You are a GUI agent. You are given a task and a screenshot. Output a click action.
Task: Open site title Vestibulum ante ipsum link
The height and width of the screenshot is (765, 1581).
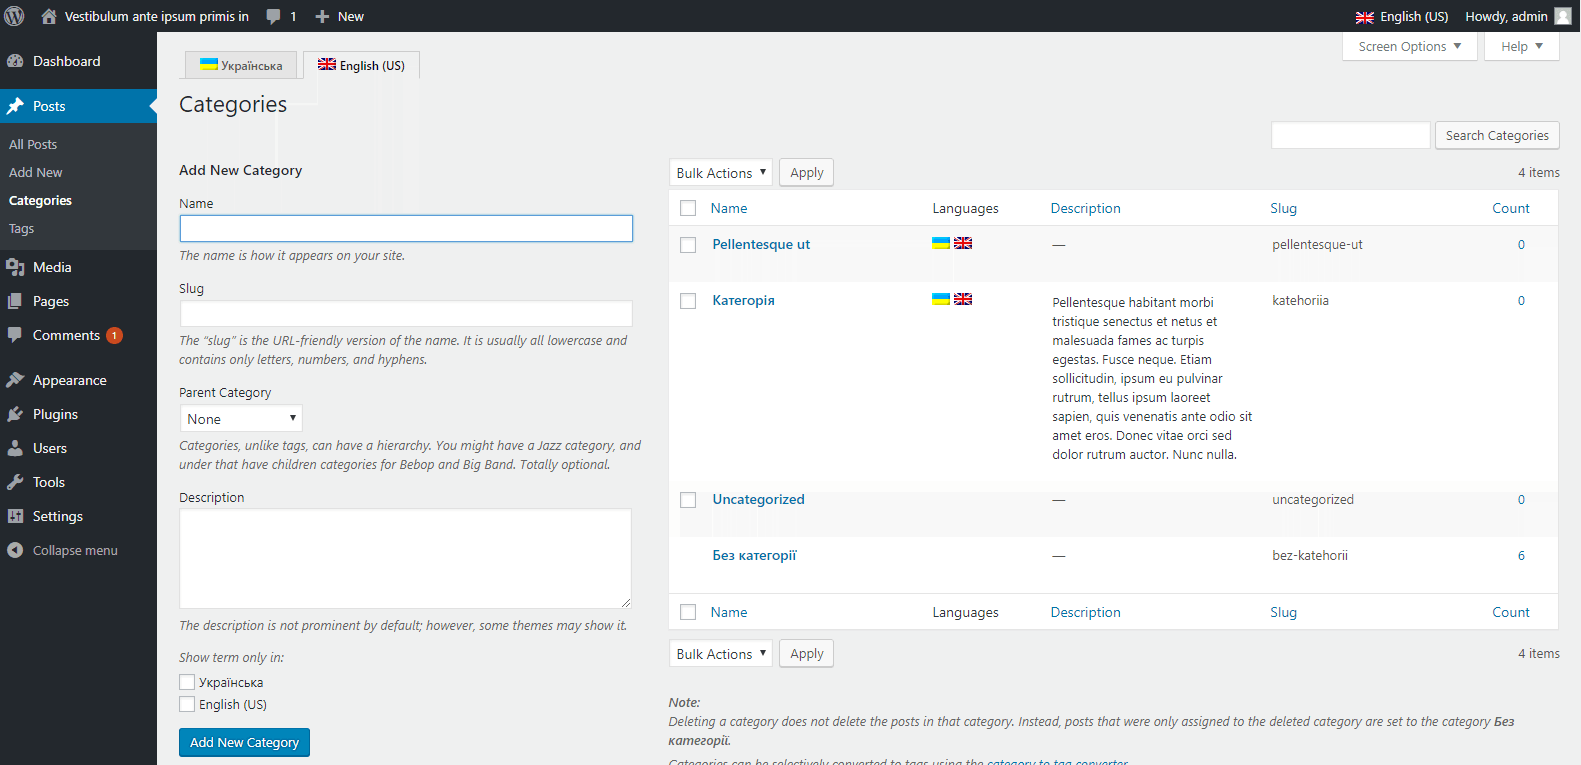pyautogui.click(x=156, y=16)
